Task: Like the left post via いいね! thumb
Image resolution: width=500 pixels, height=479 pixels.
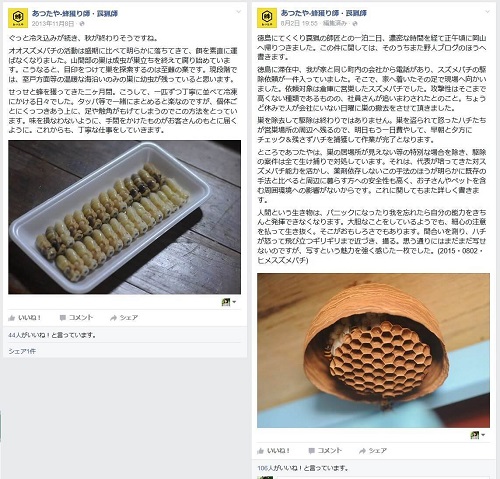Action: tap(24, 318)
